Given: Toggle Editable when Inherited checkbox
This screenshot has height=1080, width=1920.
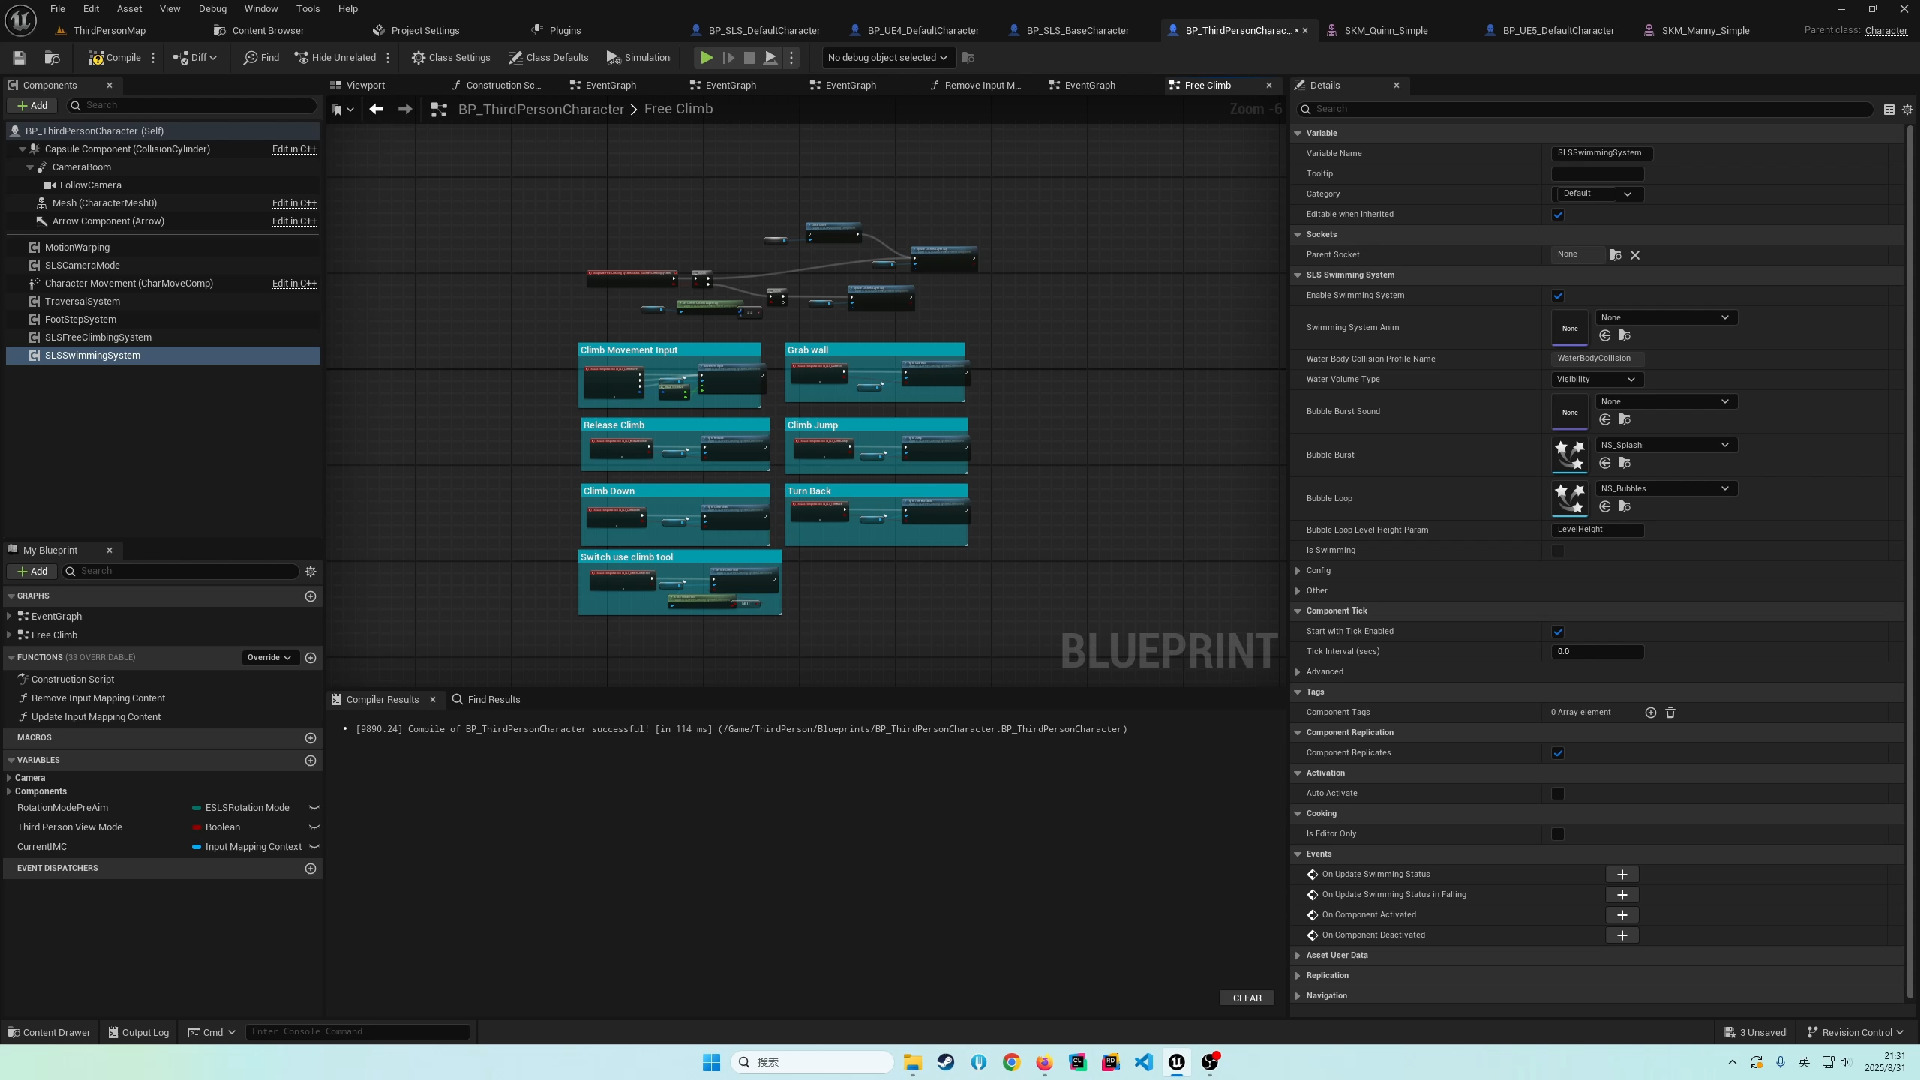Looking at the screenshot, I should pyautogui.click(x=1558, y=215).
